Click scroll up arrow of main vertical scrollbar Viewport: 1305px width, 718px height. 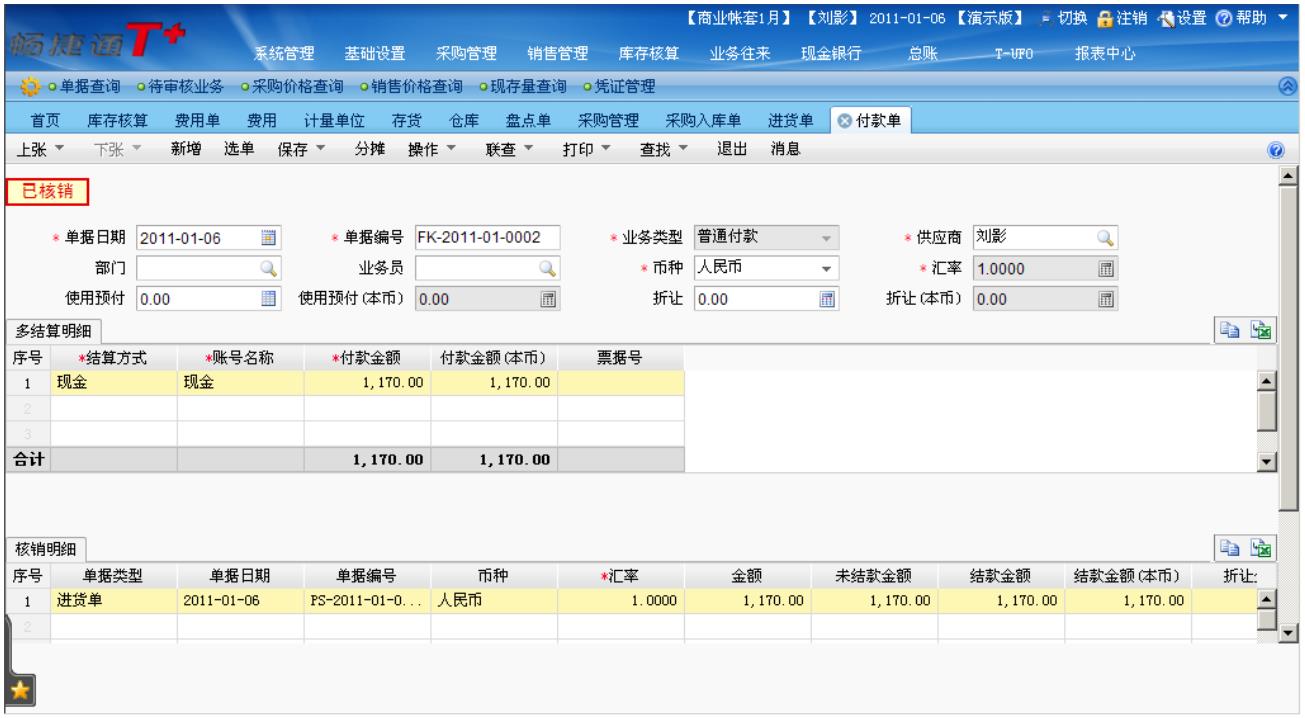click(1289, 177)
